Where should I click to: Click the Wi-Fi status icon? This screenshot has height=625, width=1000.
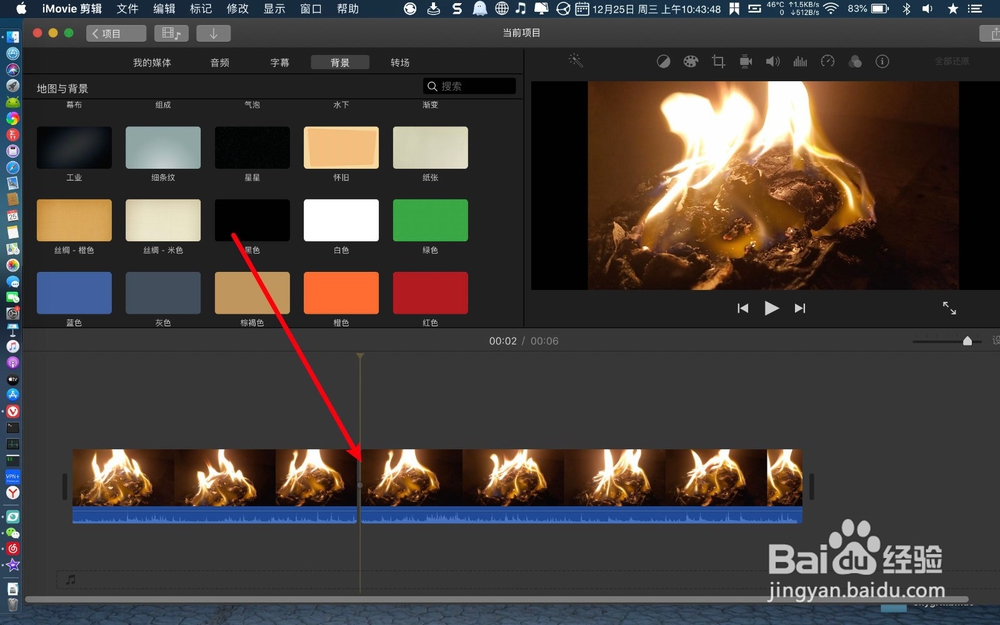pyautogui.click(x=830, y=9)
